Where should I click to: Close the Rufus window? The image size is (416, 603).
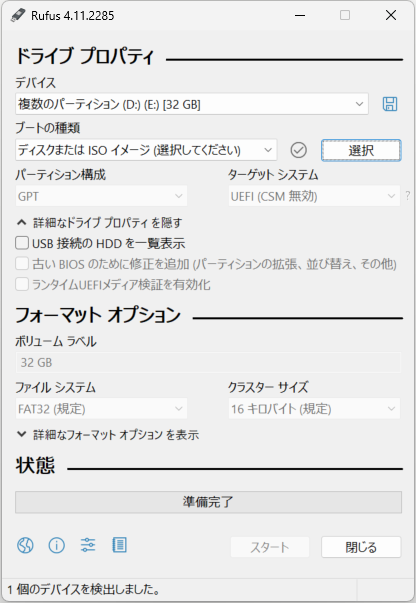coord(391,15)
